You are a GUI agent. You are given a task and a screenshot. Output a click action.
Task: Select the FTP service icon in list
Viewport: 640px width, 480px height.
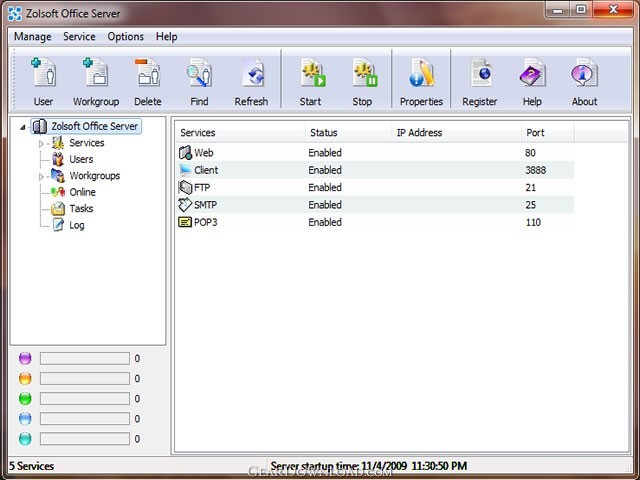(x=185, y=187)
